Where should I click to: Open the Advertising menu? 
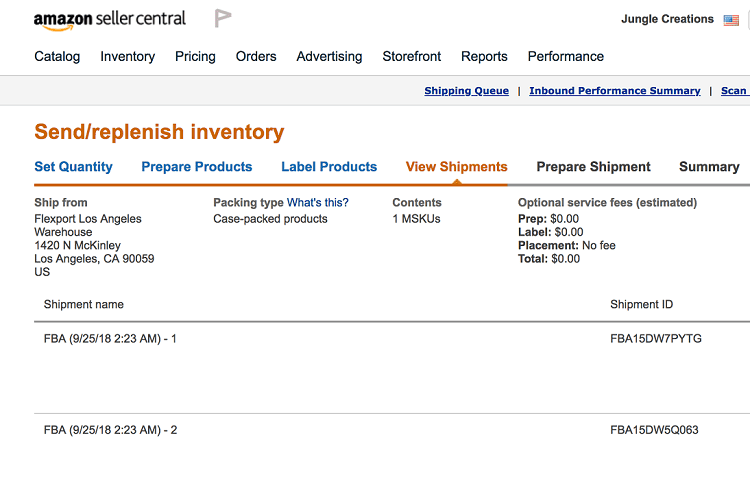click(x=329, y=56)
